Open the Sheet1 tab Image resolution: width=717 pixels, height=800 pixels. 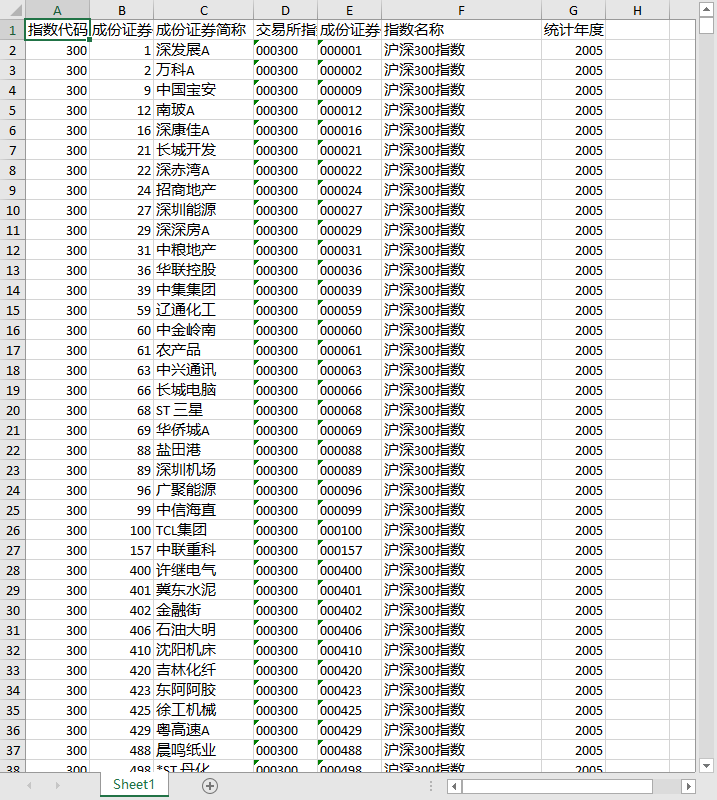click(134, 784)
